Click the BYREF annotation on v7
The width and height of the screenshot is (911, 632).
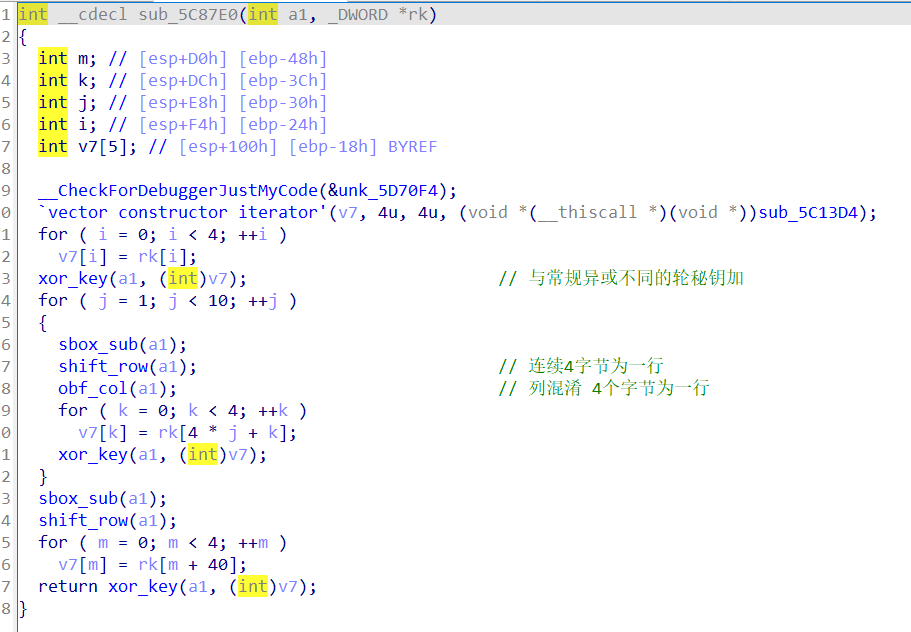[x=413, y=146]
